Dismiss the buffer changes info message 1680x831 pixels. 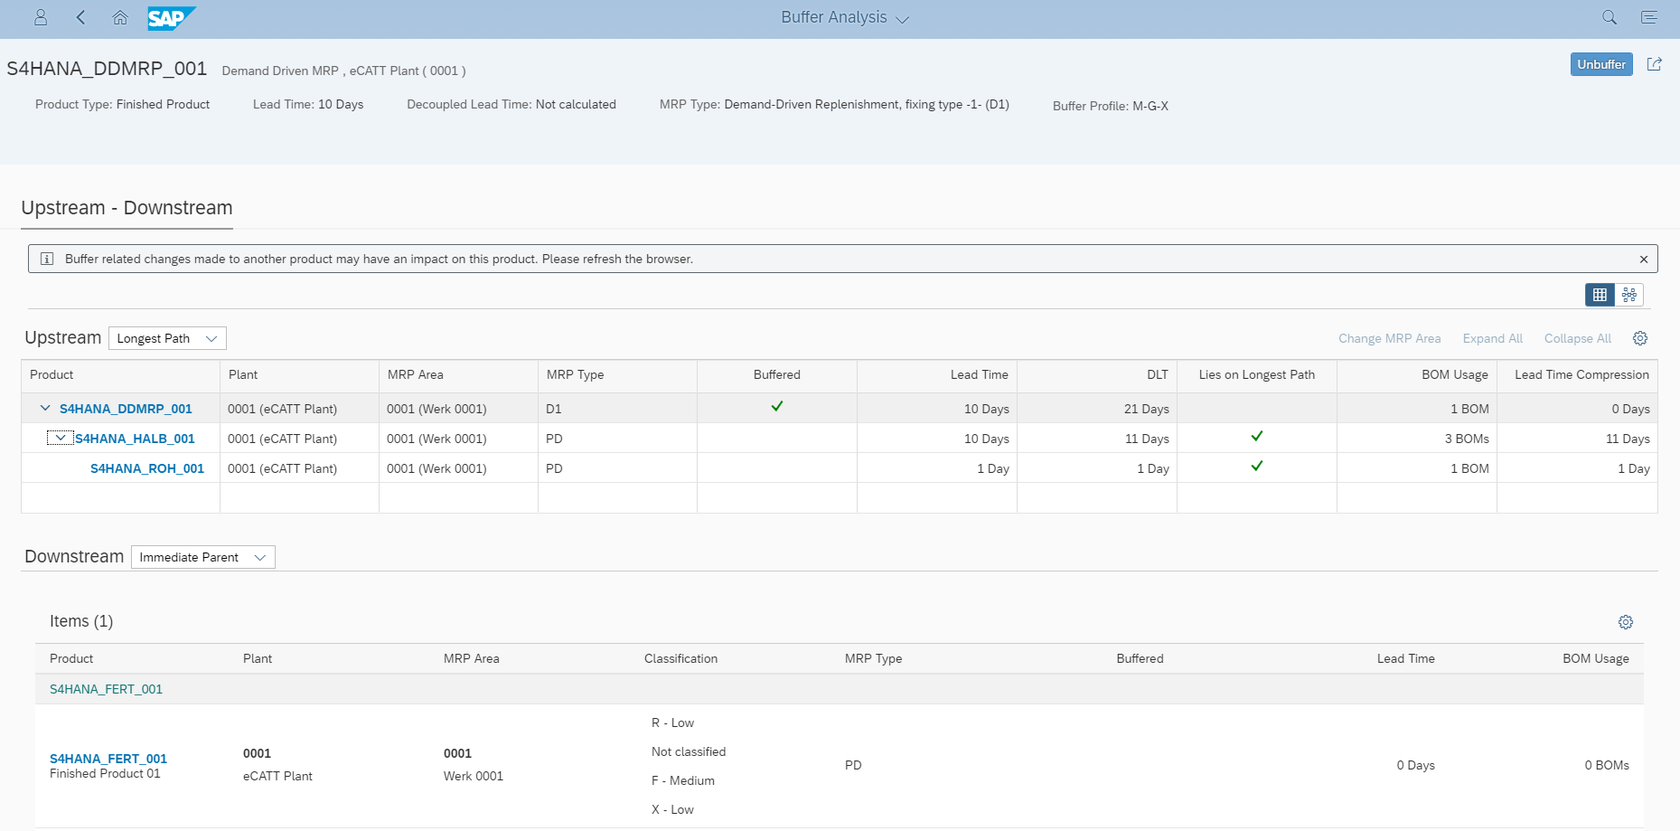(x=1644, y=259)
